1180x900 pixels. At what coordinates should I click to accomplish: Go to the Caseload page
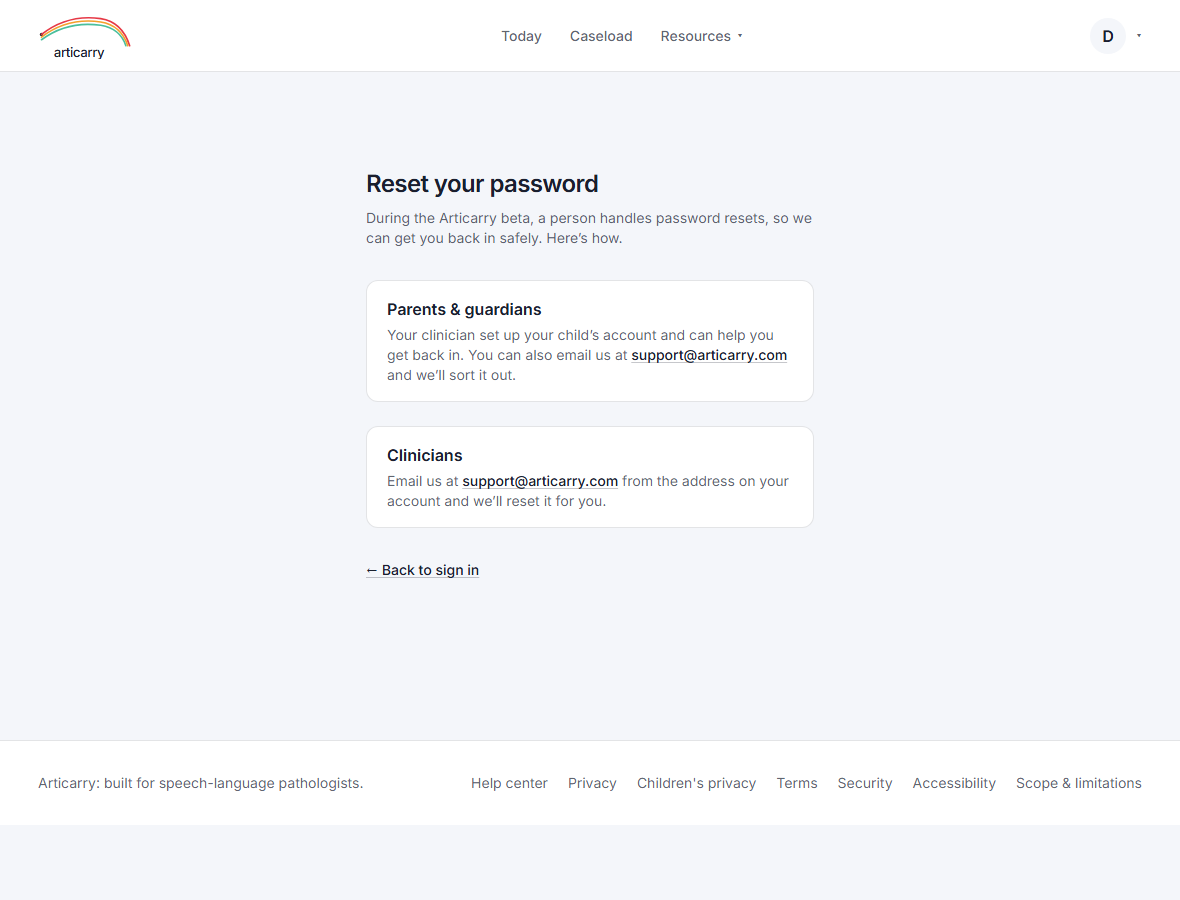tap(601, 36)
